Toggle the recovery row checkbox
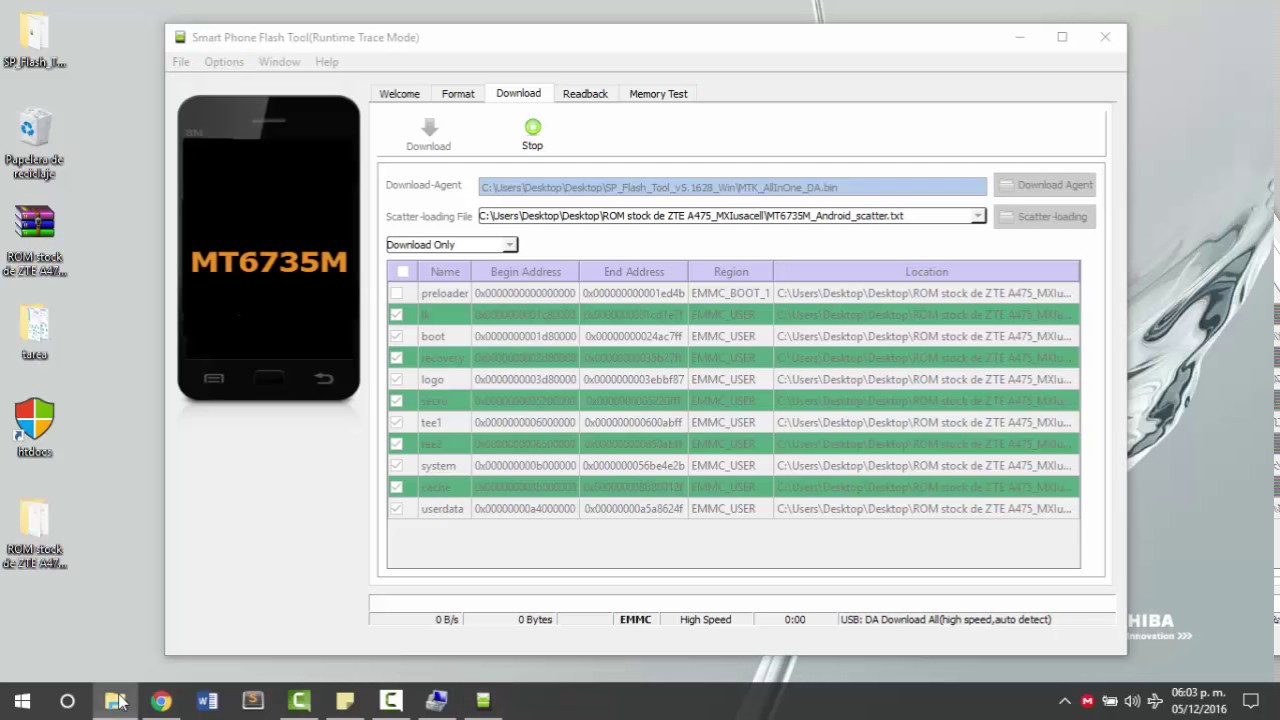Viewport: 1280px width, 720px height. click(x=397, y=358)
